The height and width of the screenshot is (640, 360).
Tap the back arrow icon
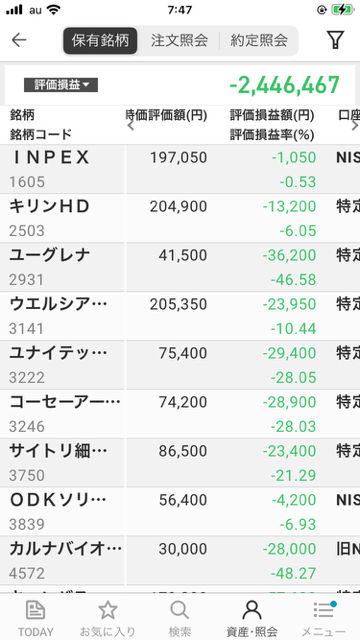click(x=19, y=40)
